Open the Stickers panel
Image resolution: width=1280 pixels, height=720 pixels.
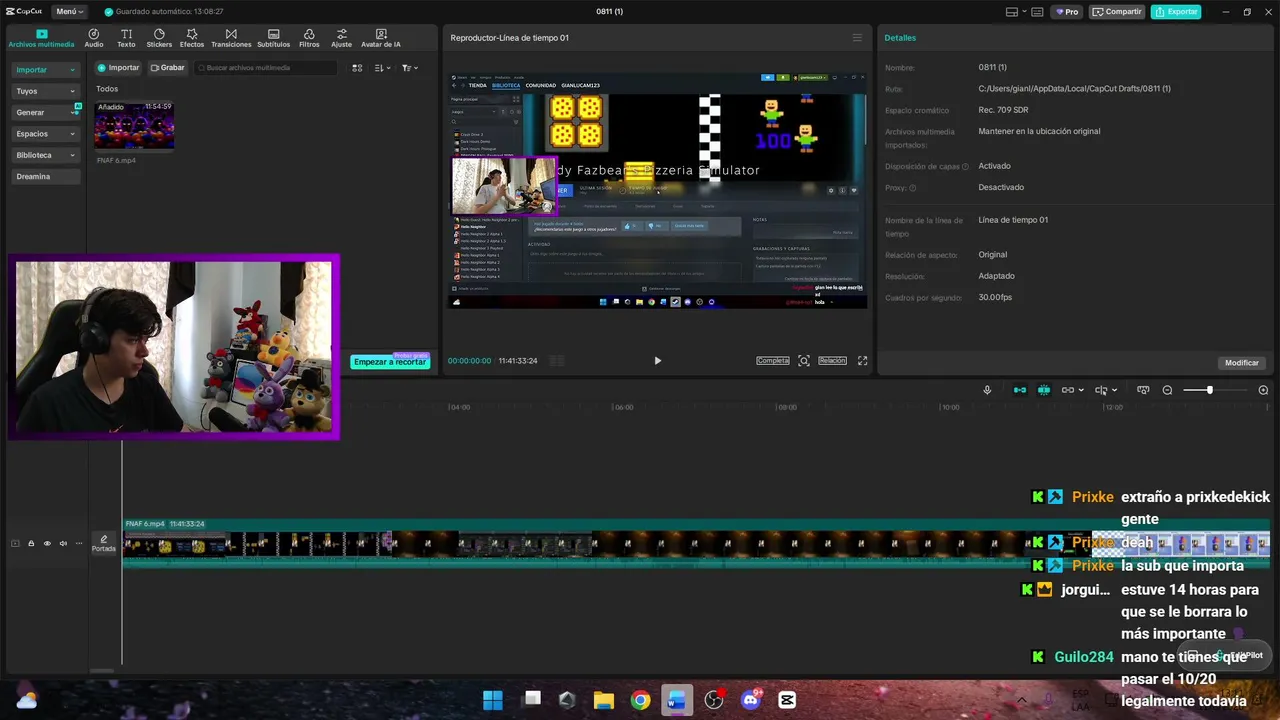(159, 38)
